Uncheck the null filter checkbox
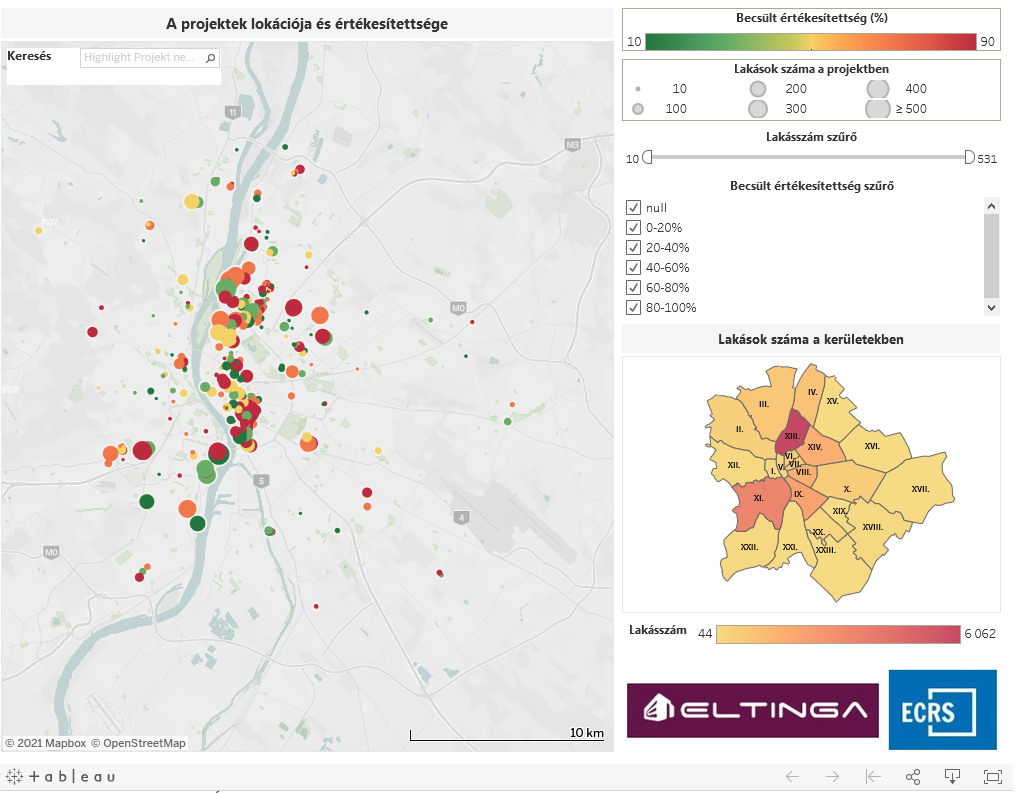This screenshot has width=1016, height=793. 633,207
